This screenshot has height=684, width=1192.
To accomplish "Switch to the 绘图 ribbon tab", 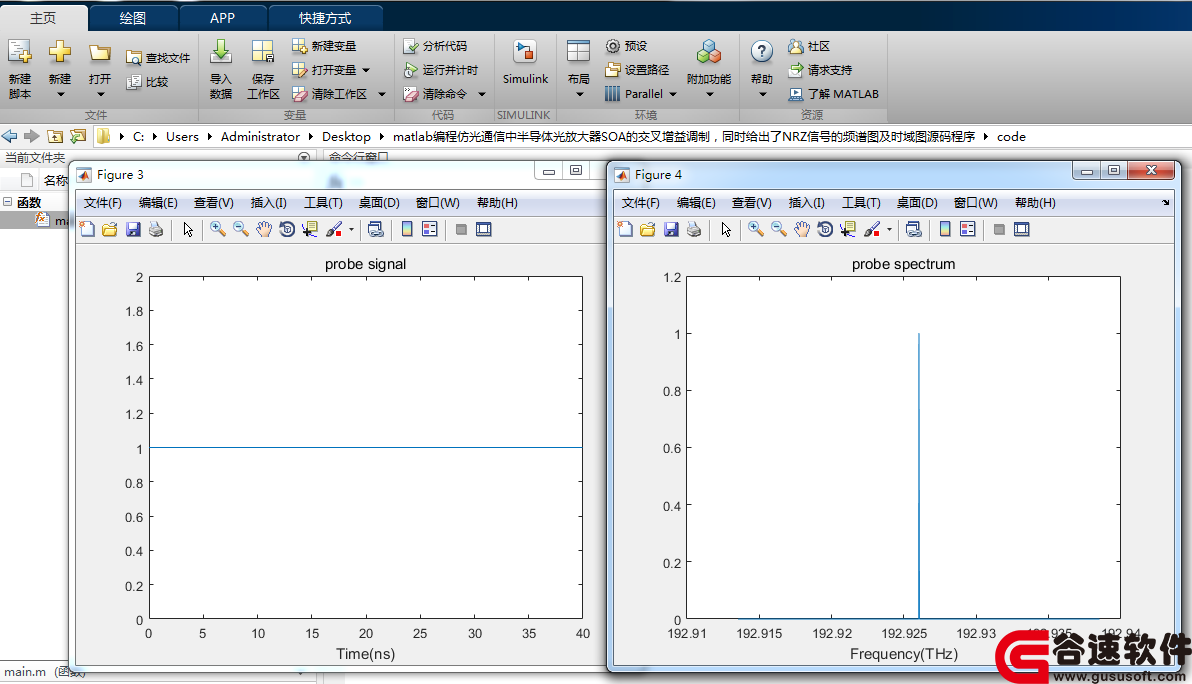I will pyautogui.click(x=132, y=18).
